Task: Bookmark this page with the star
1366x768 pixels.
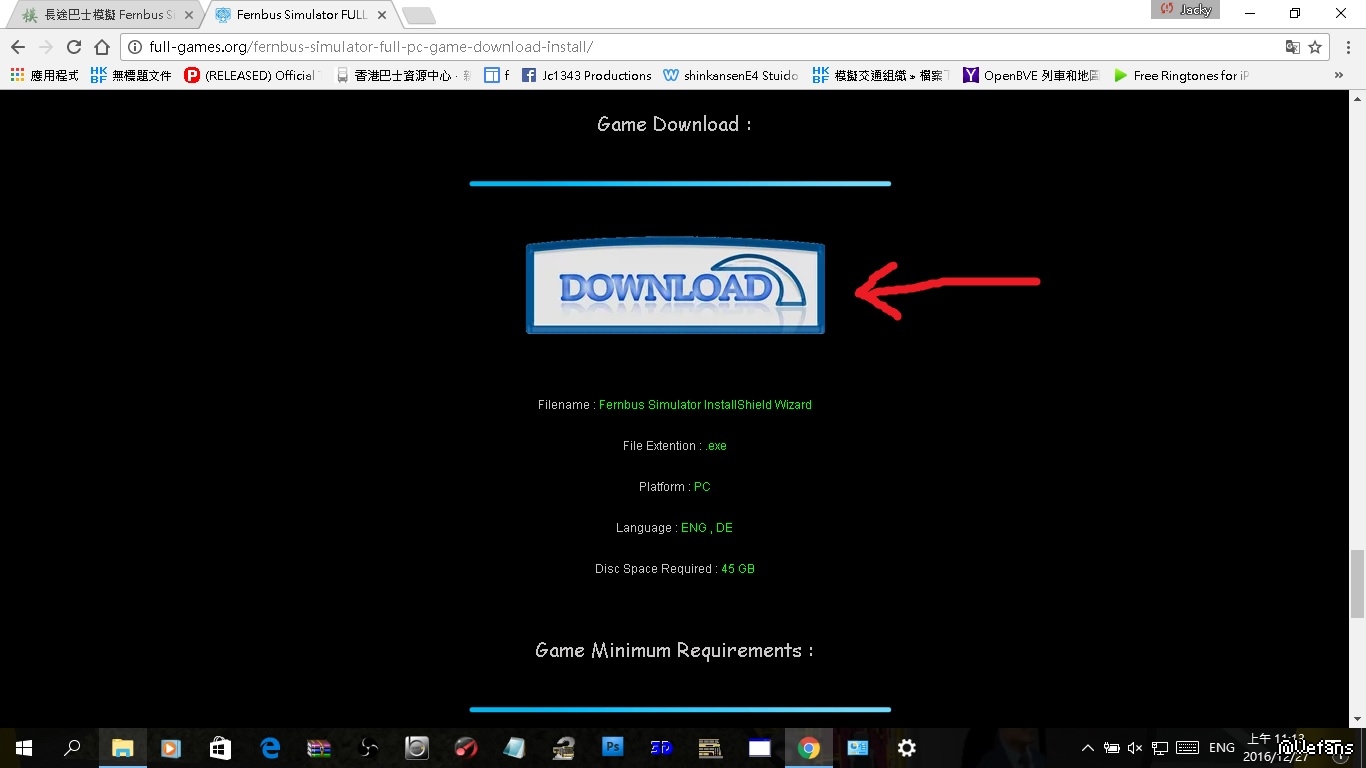Action: click(1315, 47)
